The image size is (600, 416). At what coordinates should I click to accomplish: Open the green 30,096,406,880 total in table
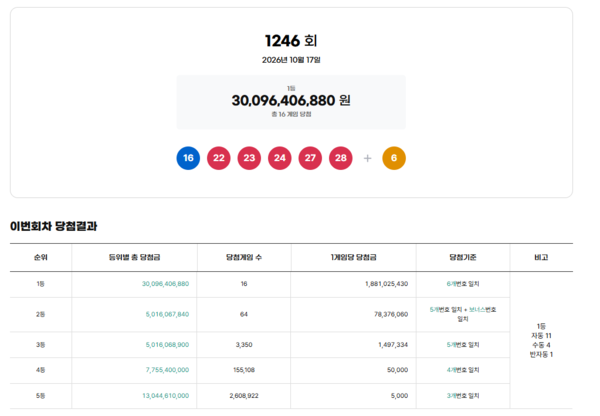coord(165,284)
